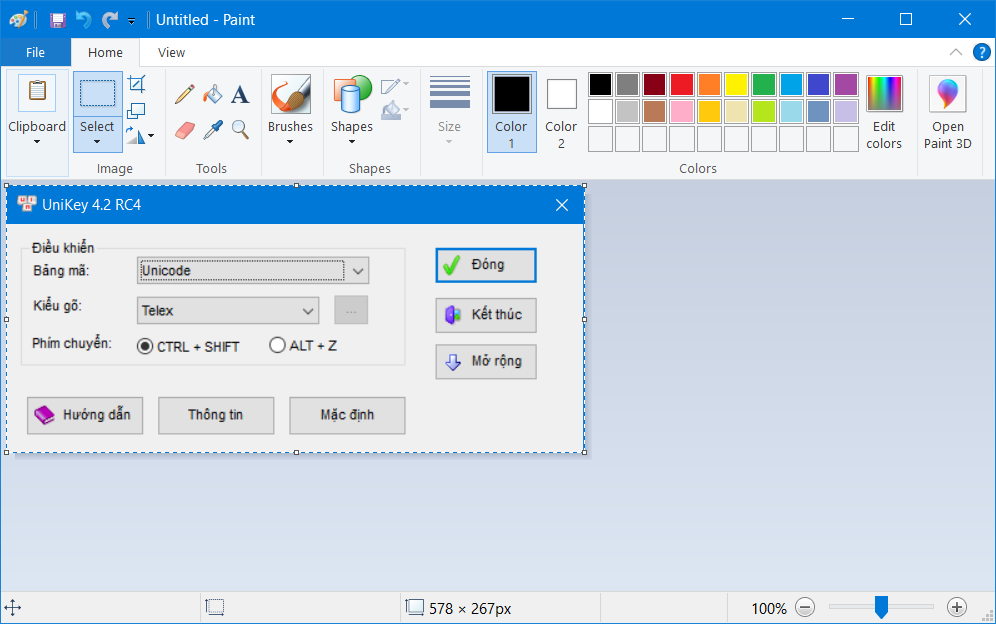Click the Edit colors button
Screen dimensions: 996x624
point(884,110)
